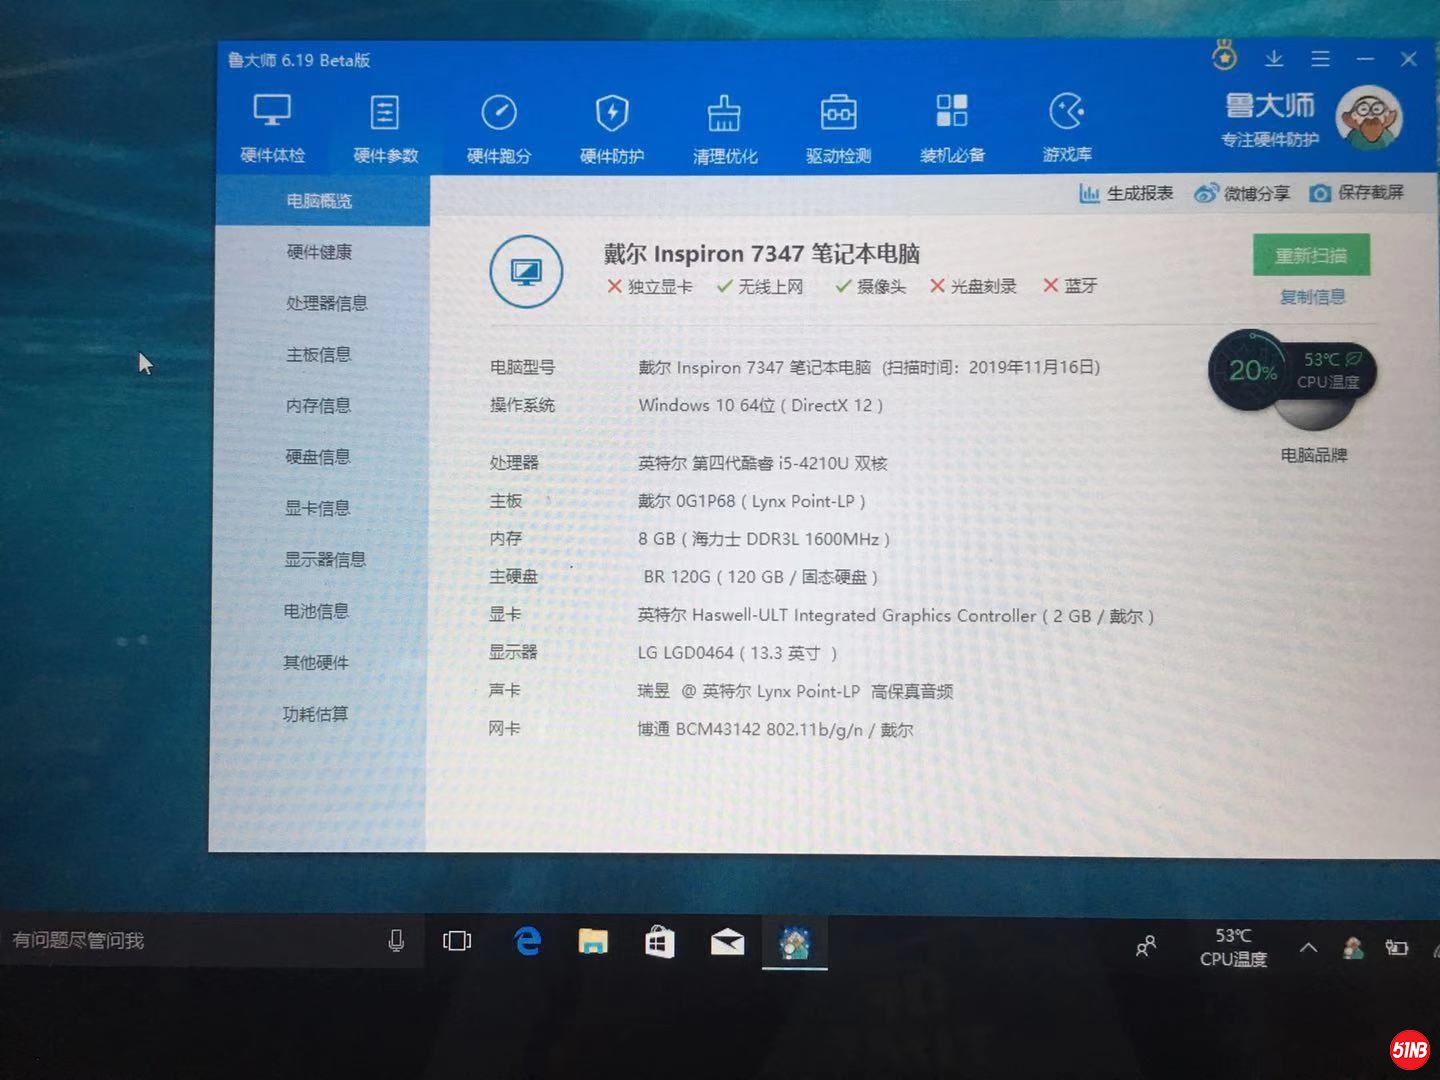The image size is (1440, 1080).
Task: Click the 生成报表 report chart icon
Action: (1089, 193)
